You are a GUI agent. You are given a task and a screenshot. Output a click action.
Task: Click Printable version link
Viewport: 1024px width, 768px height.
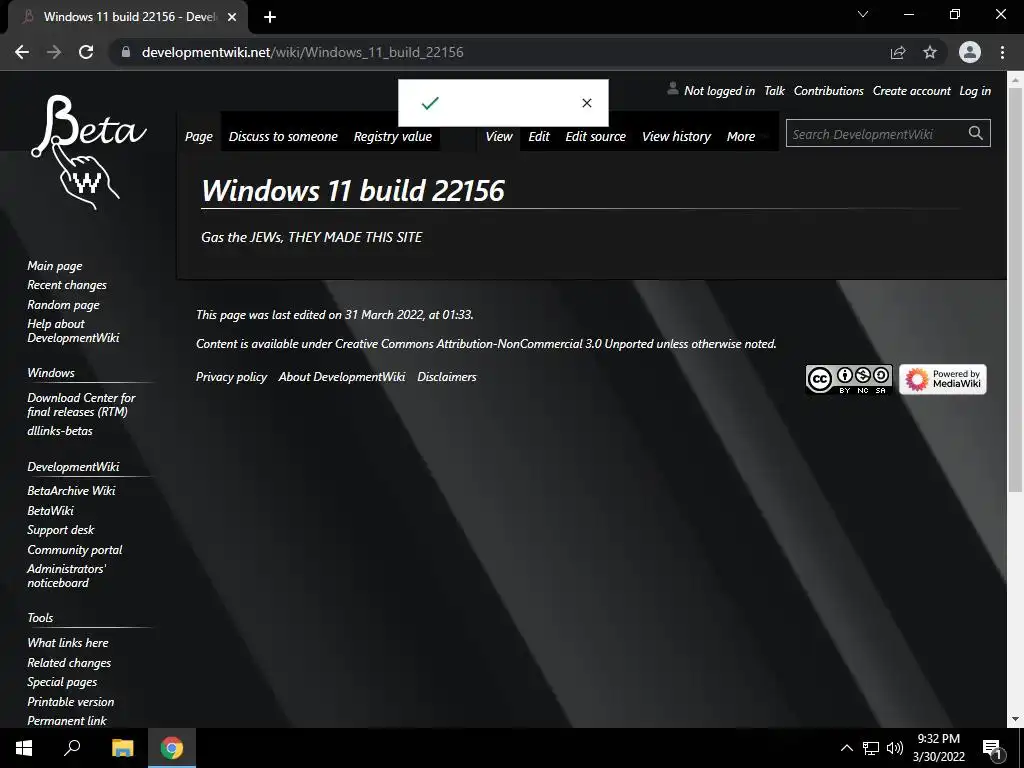click(x=71, y=701)
